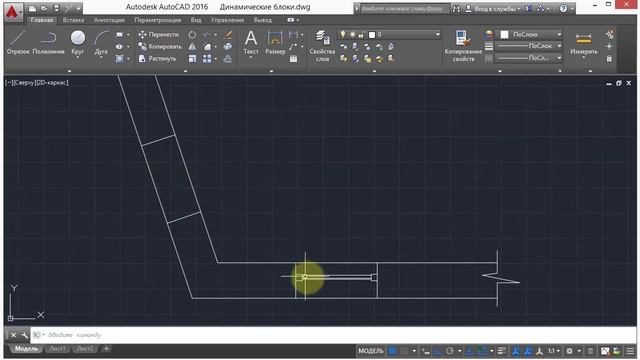Select the Текст (Text) tool

coord(251,42)
